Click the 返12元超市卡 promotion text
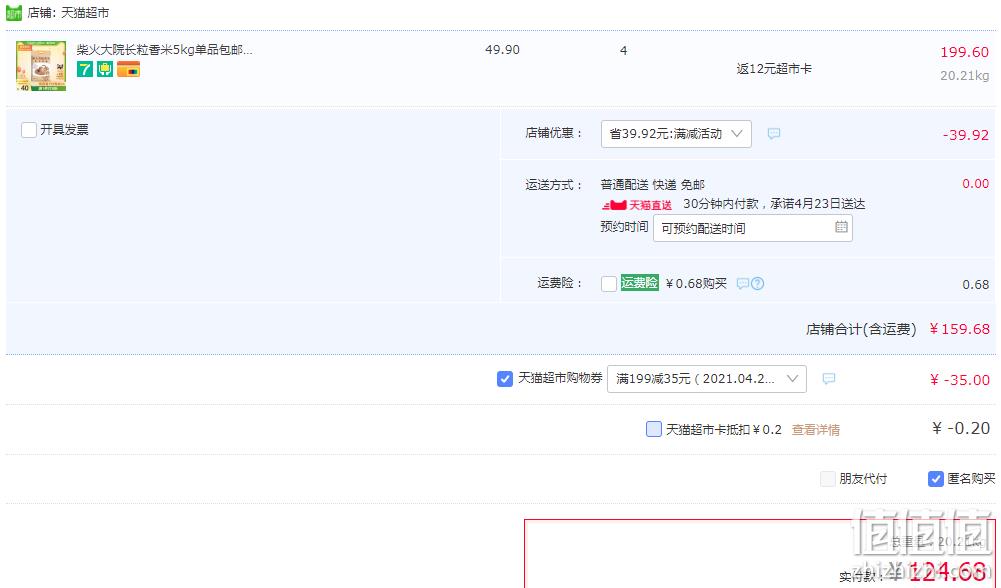This screenshot has width=1001, height=588. pos(774,69)
